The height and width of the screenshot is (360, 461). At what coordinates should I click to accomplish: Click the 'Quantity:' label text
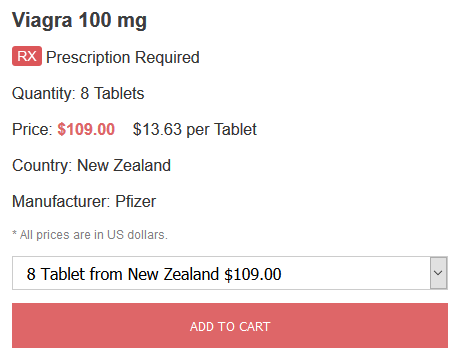[x=44, y=94]
